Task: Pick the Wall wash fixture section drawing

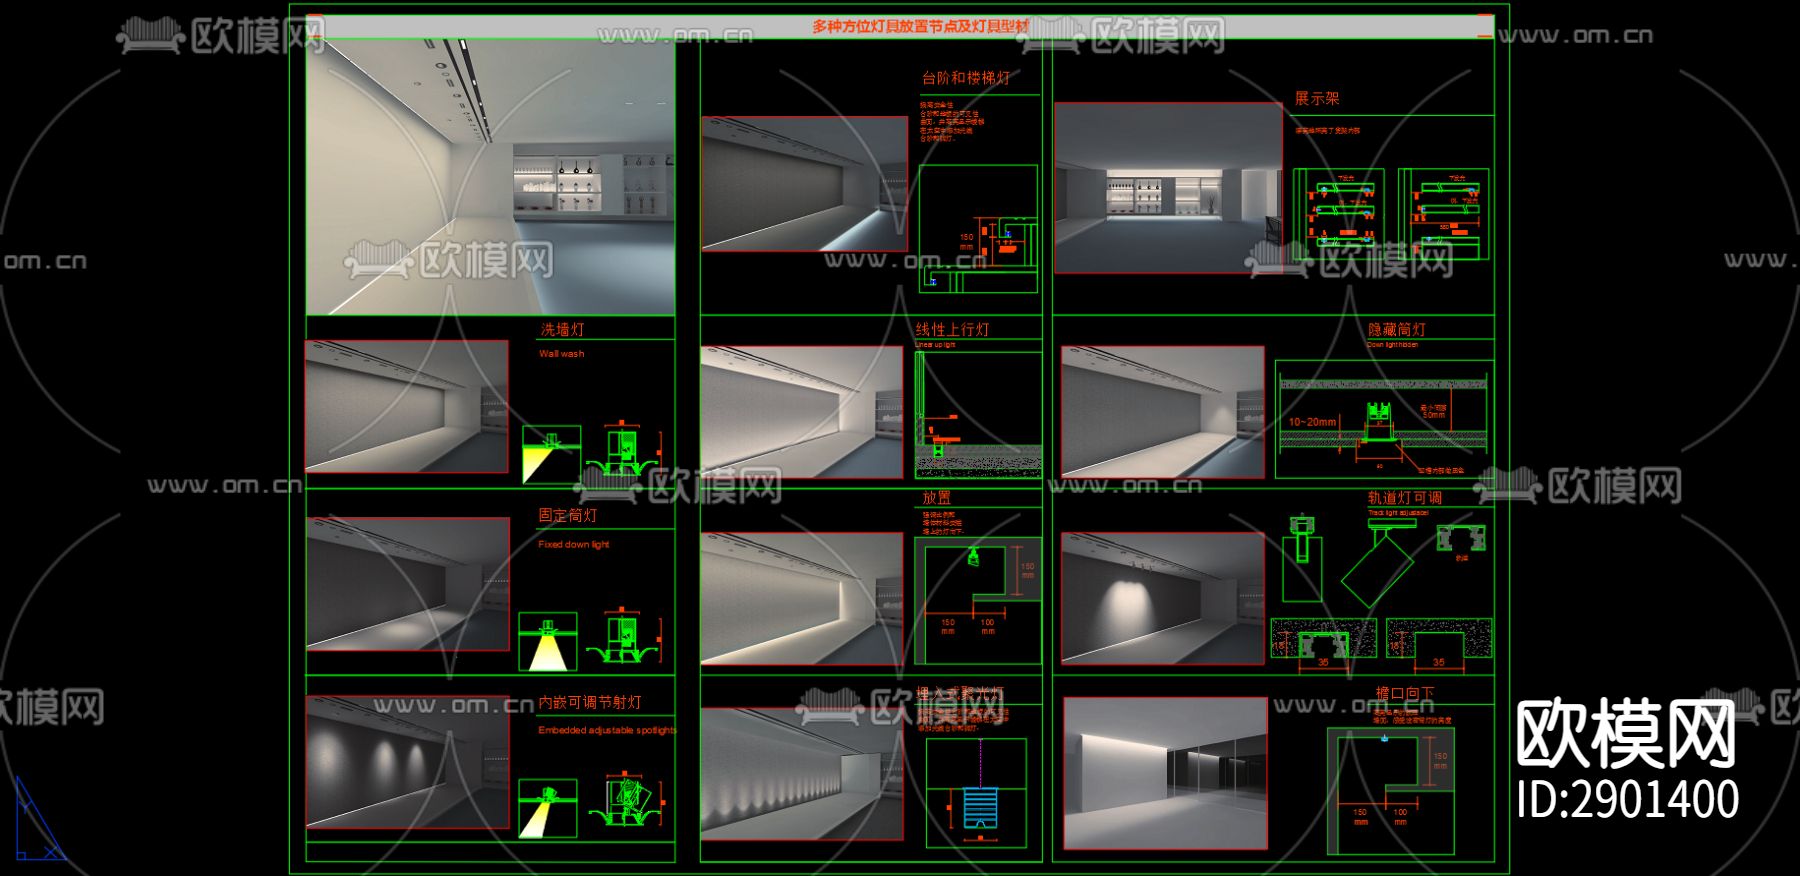Action: click(x=625, y=450)
